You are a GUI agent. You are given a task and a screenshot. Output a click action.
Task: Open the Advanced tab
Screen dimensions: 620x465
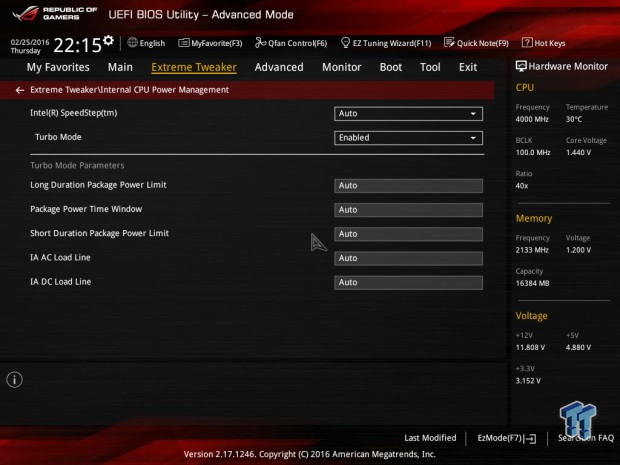(279, 67)
